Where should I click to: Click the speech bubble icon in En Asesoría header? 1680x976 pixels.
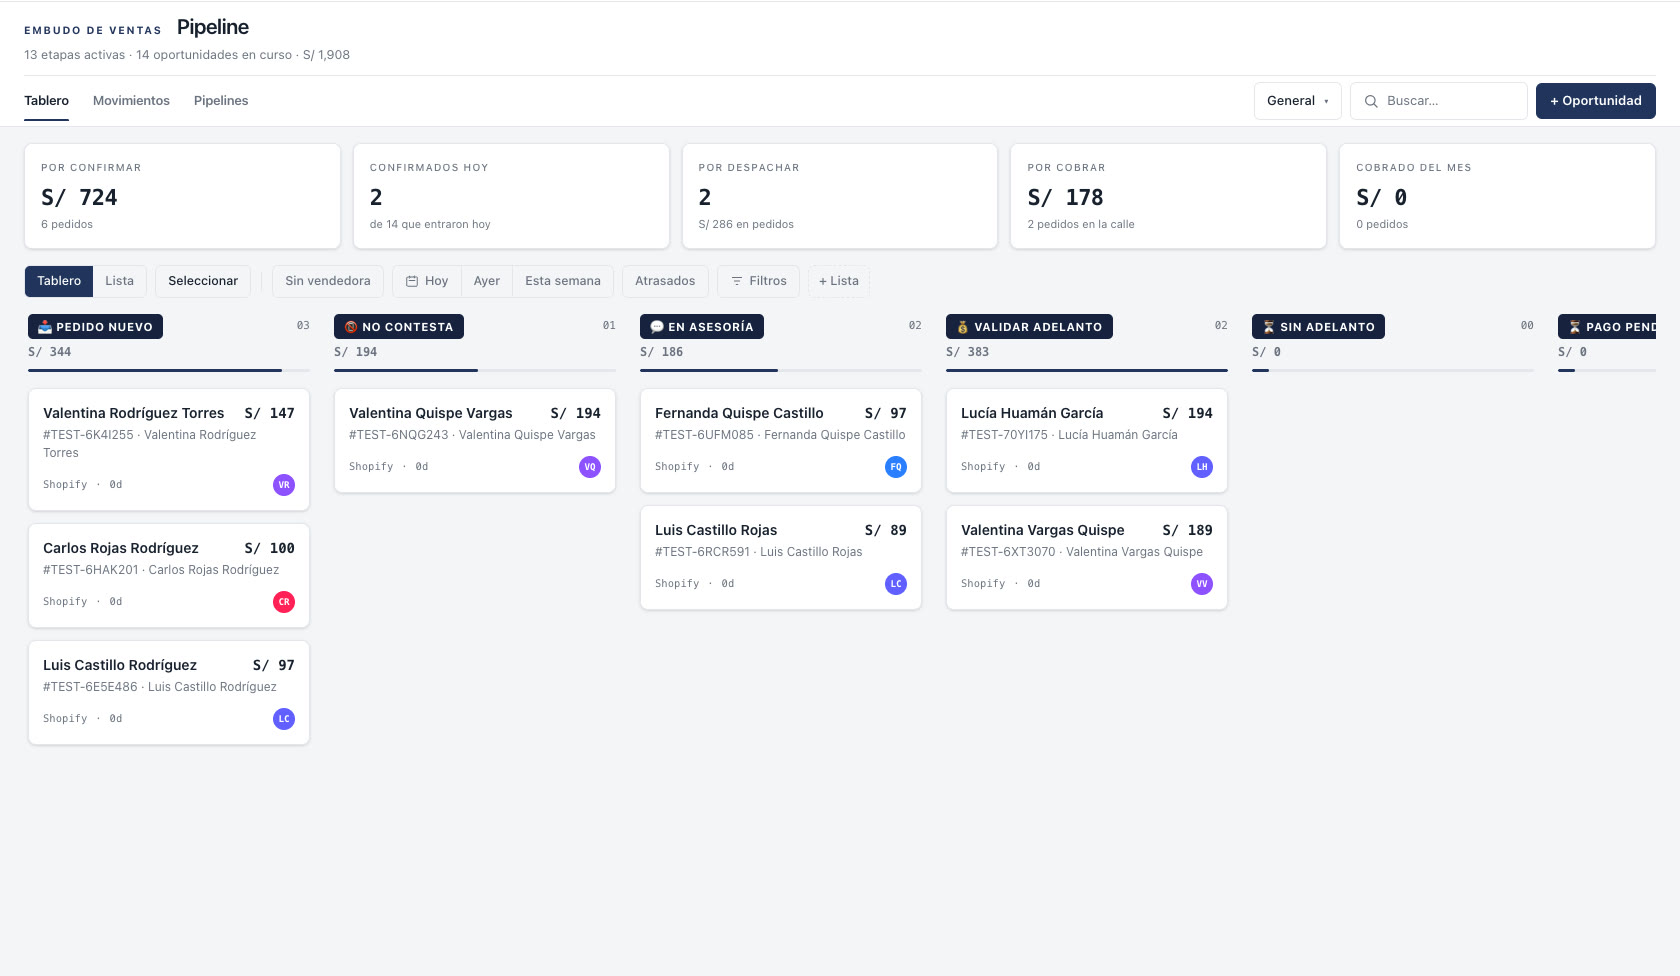point(657,327)
